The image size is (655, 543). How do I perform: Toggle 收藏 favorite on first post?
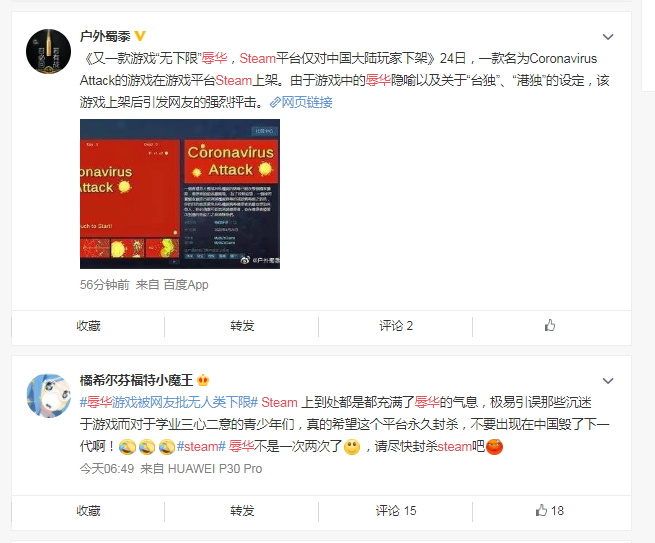point(89,326)
